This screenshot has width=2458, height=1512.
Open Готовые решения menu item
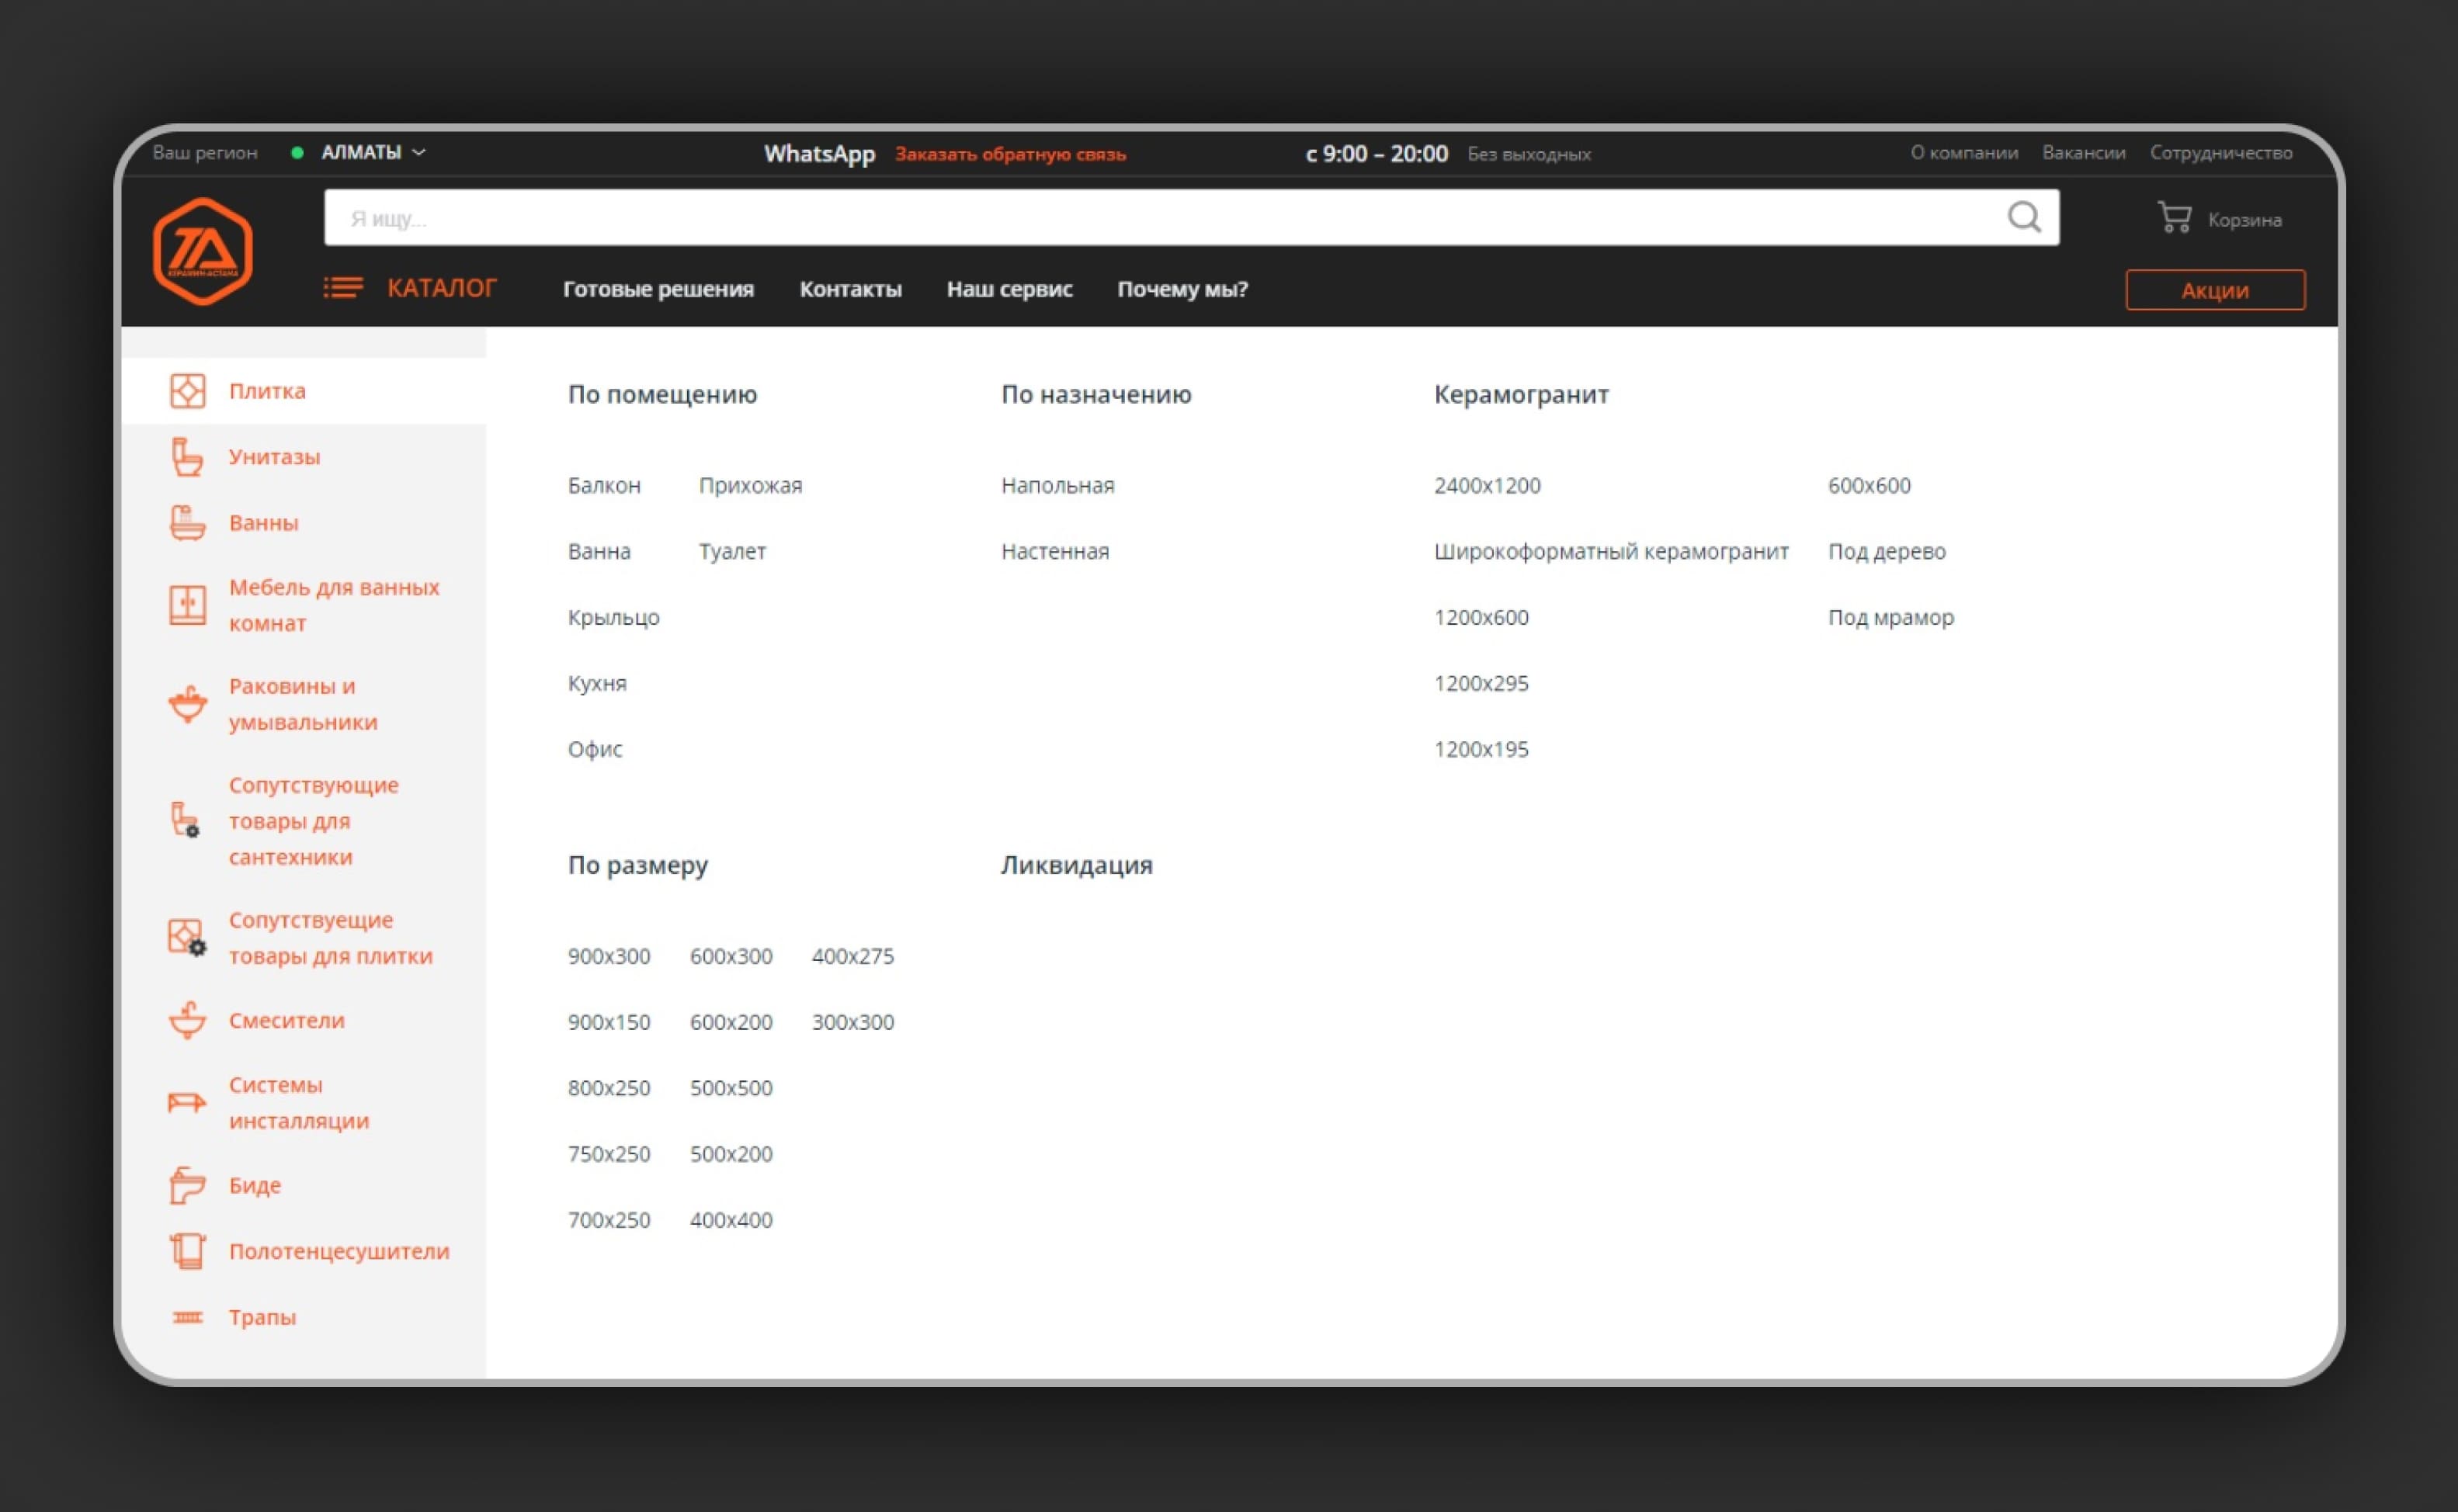point(658,289)
